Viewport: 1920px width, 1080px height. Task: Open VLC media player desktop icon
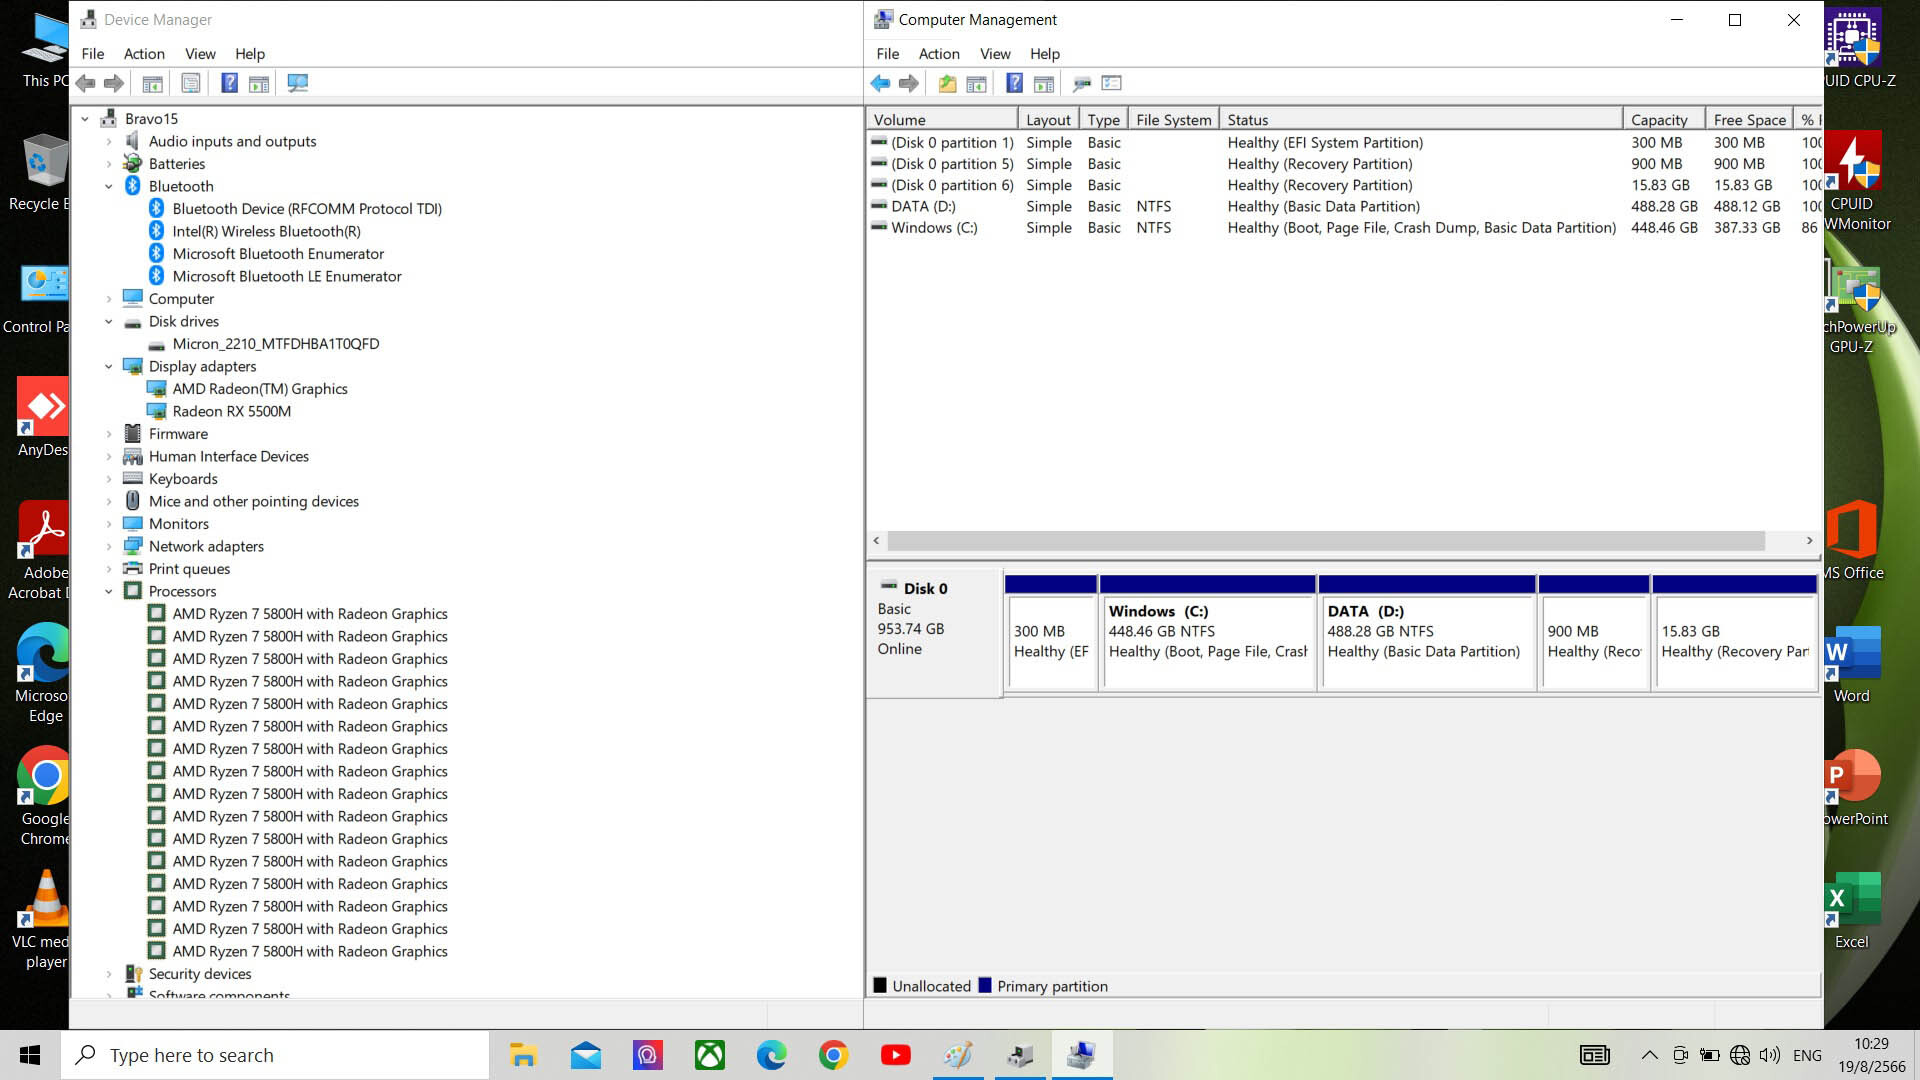42,920
